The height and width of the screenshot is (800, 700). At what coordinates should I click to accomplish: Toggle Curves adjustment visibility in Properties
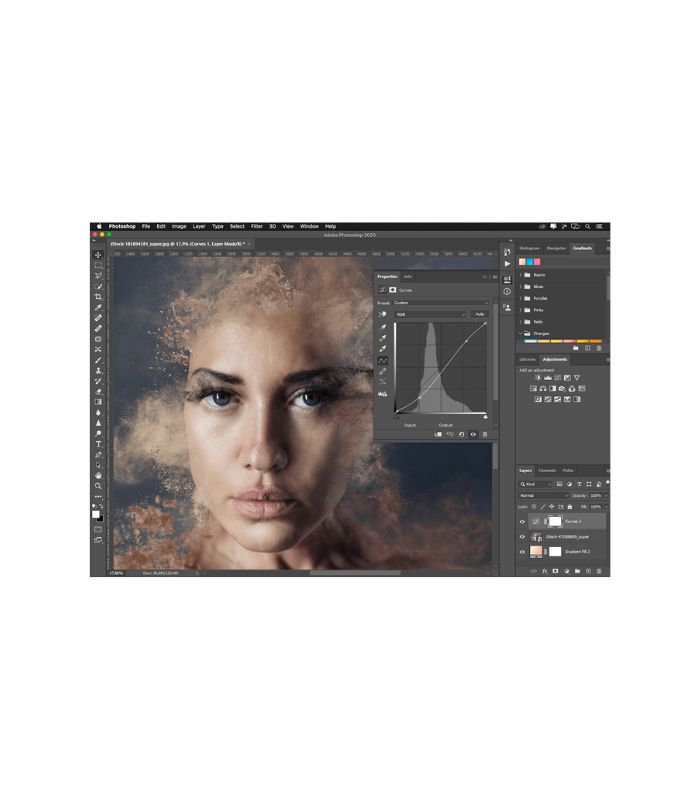[x=473, y=435]
